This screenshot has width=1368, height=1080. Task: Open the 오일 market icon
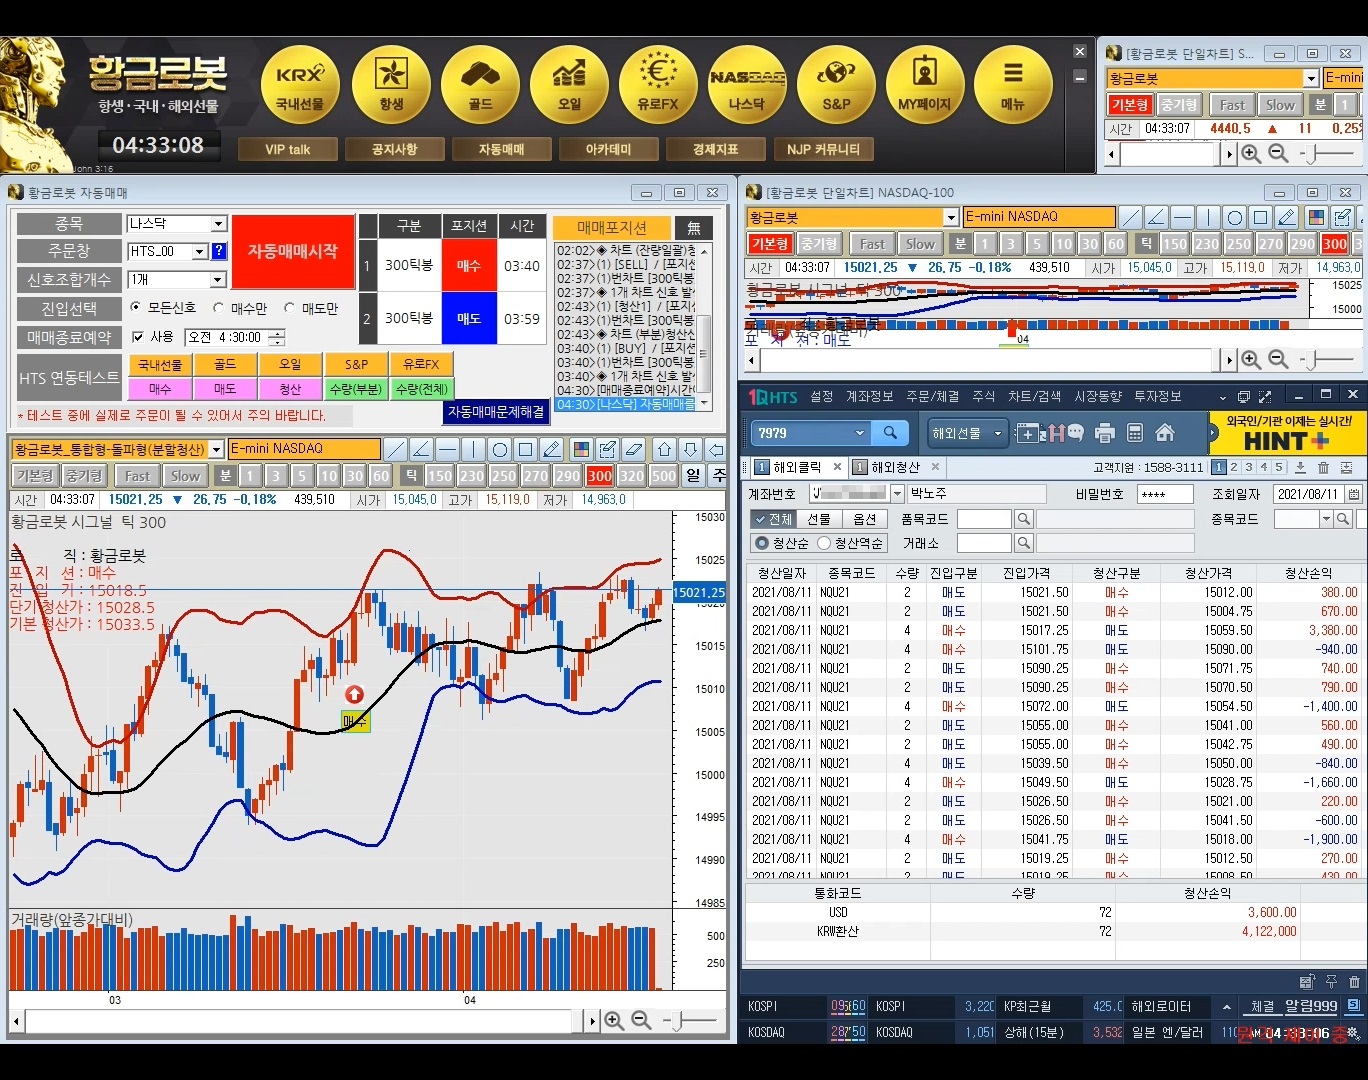point(569,84)
